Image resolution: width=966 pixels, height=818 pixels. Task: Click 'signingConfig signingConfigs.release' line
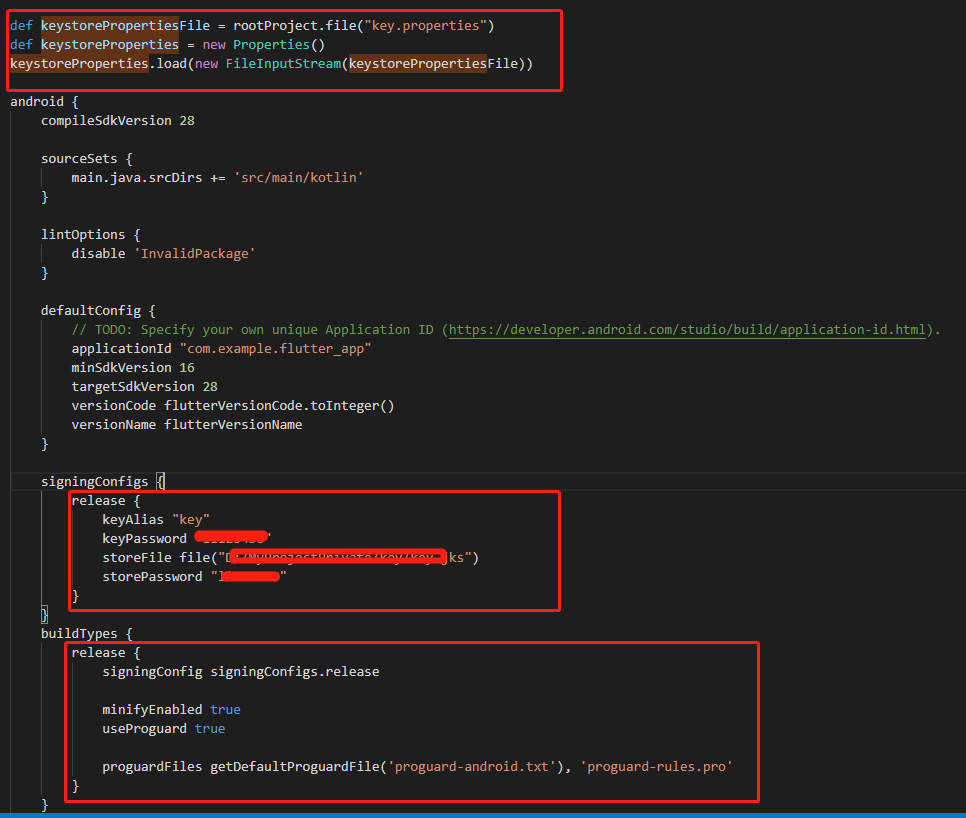pos(241,671)
